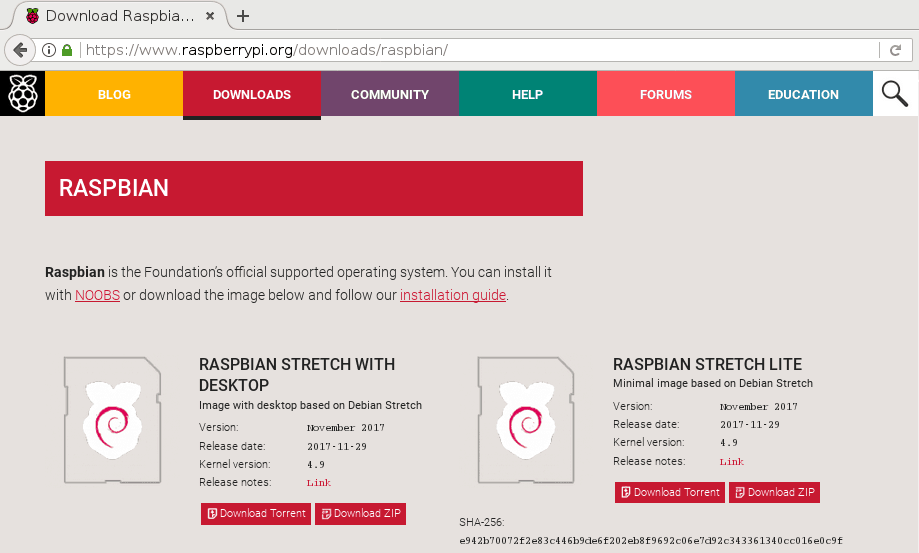Open the EDUCATION navigation item
Image resolution: width=919 pixels, height=553 pixels.
(804, 94)
